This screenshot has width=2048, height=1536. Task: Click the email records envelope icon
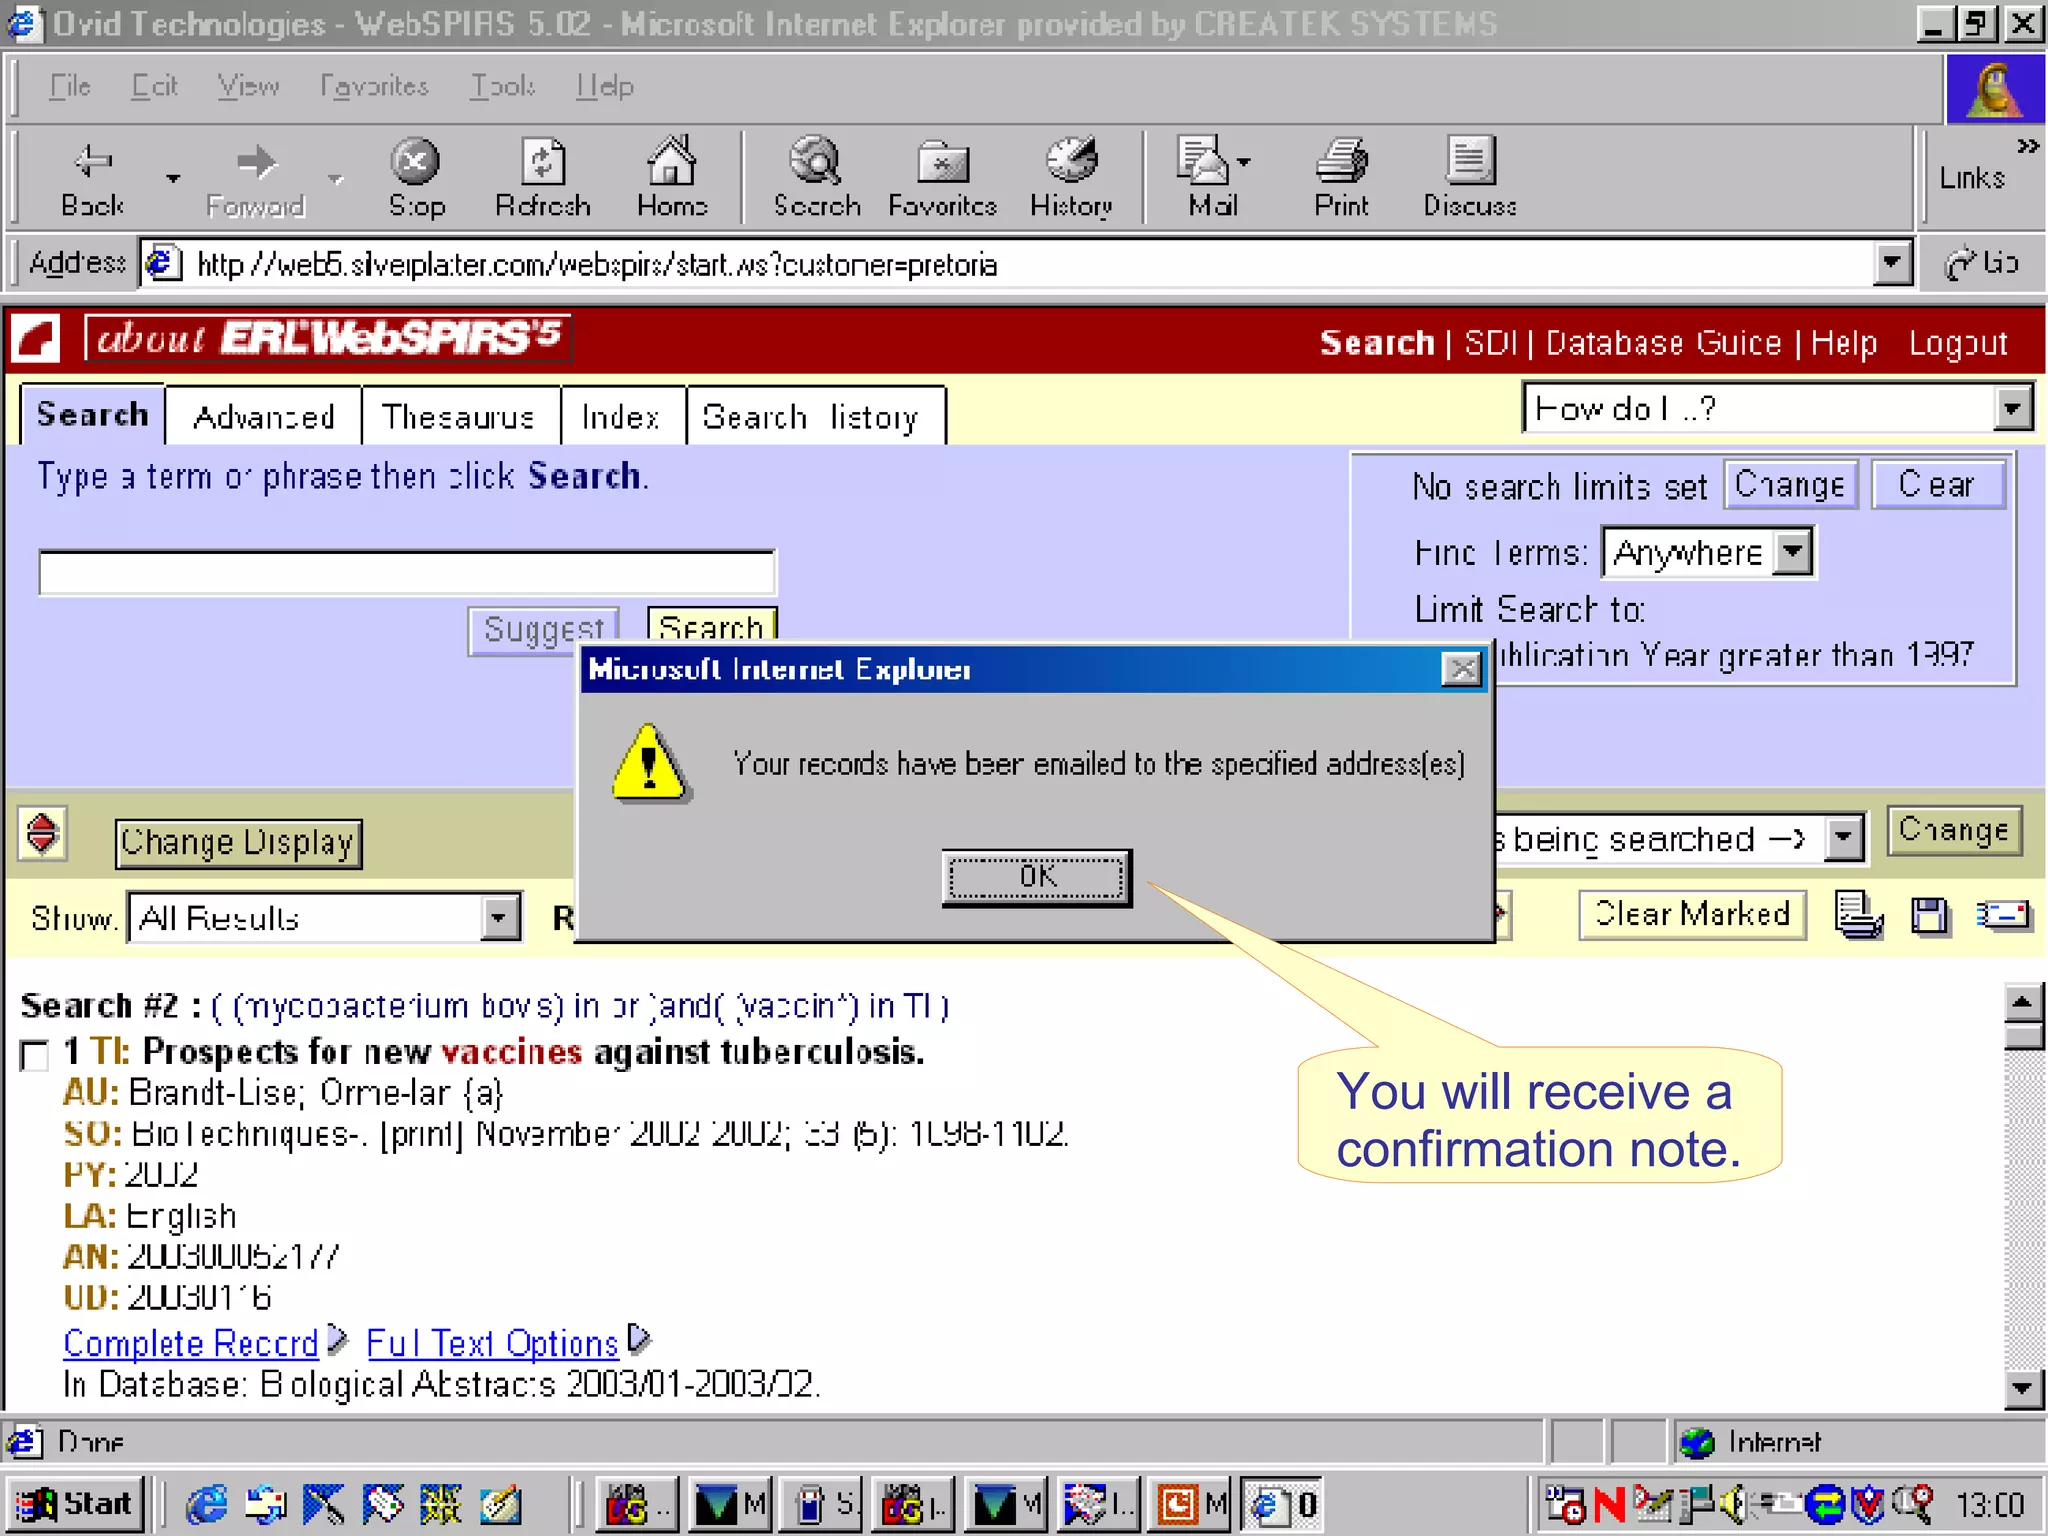click(2003, 915)
